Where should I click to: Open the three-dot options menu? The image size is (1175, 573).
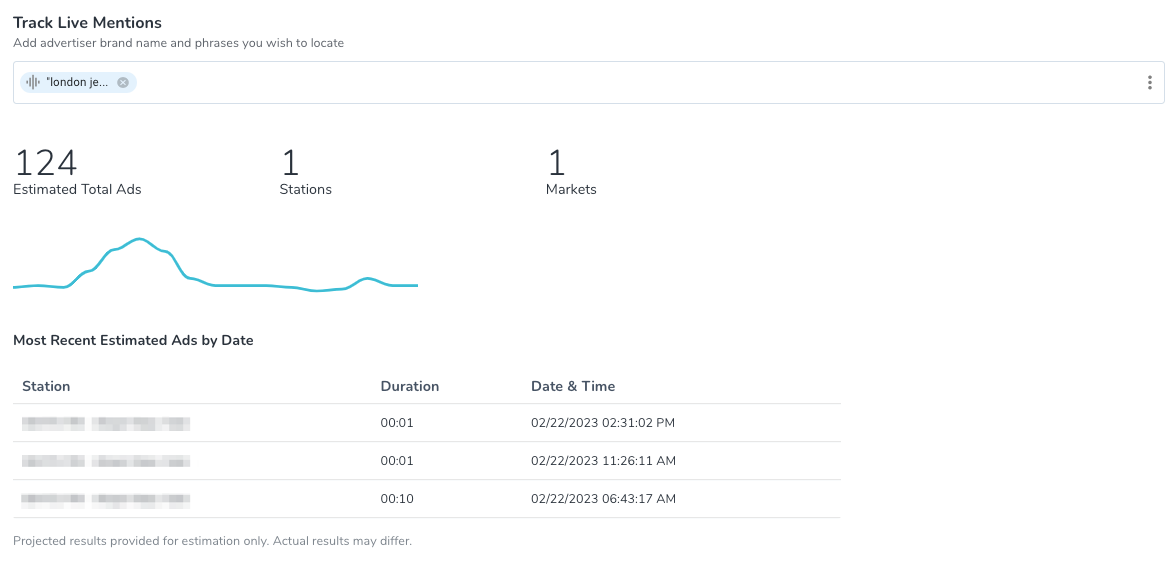pos(1149,83)
